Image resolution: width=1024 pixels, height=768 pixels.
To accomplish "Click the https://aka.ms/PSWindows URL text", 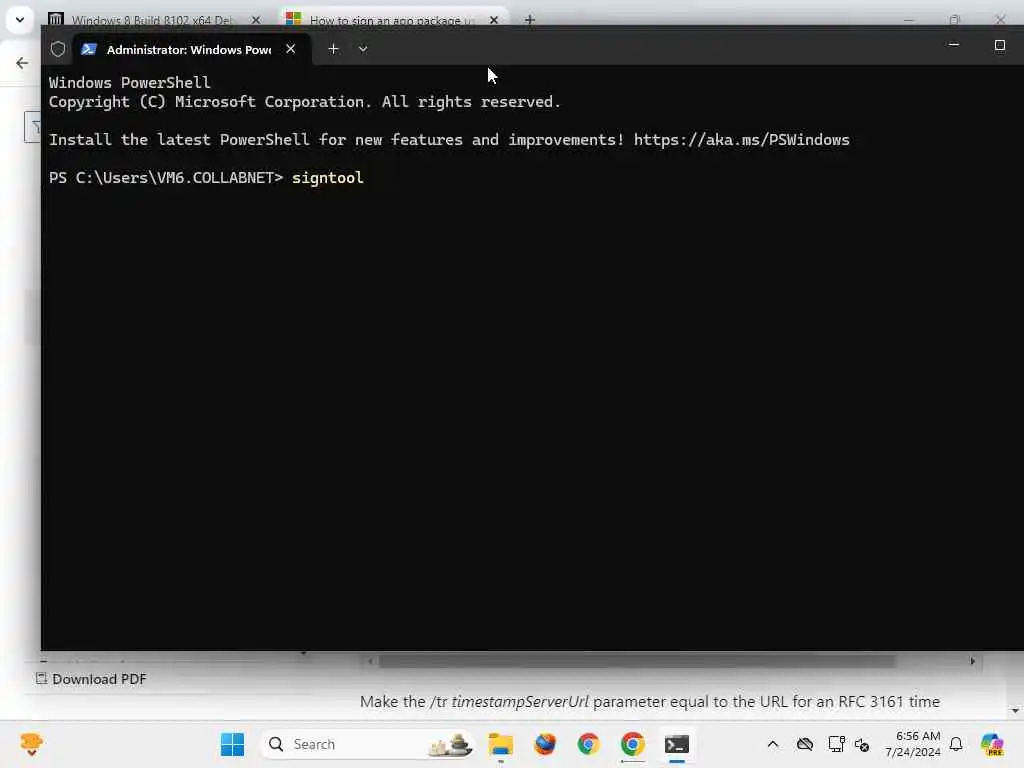I will (x=741, y=140).
